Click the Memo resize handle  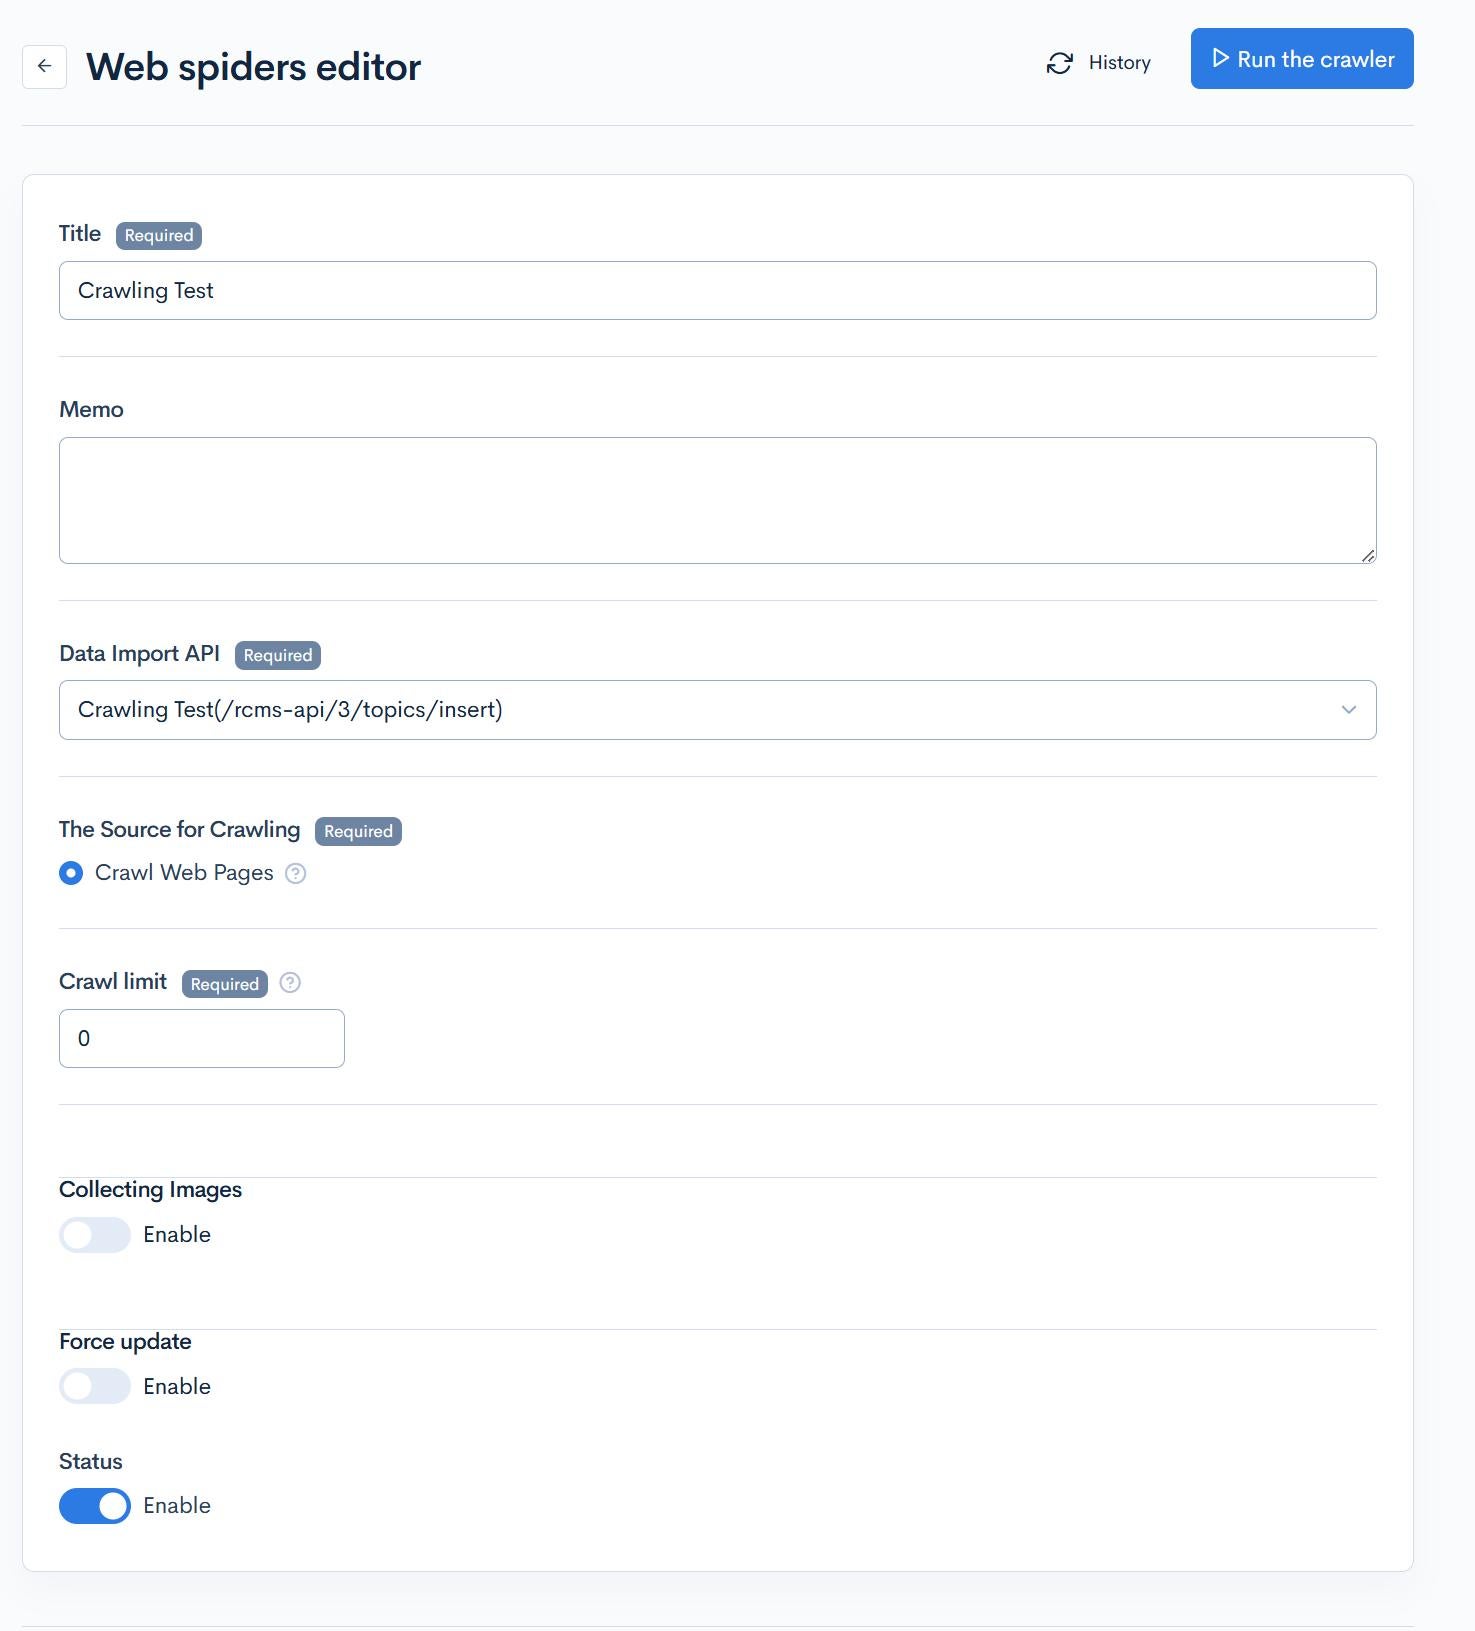click(x=1368, y=555)
